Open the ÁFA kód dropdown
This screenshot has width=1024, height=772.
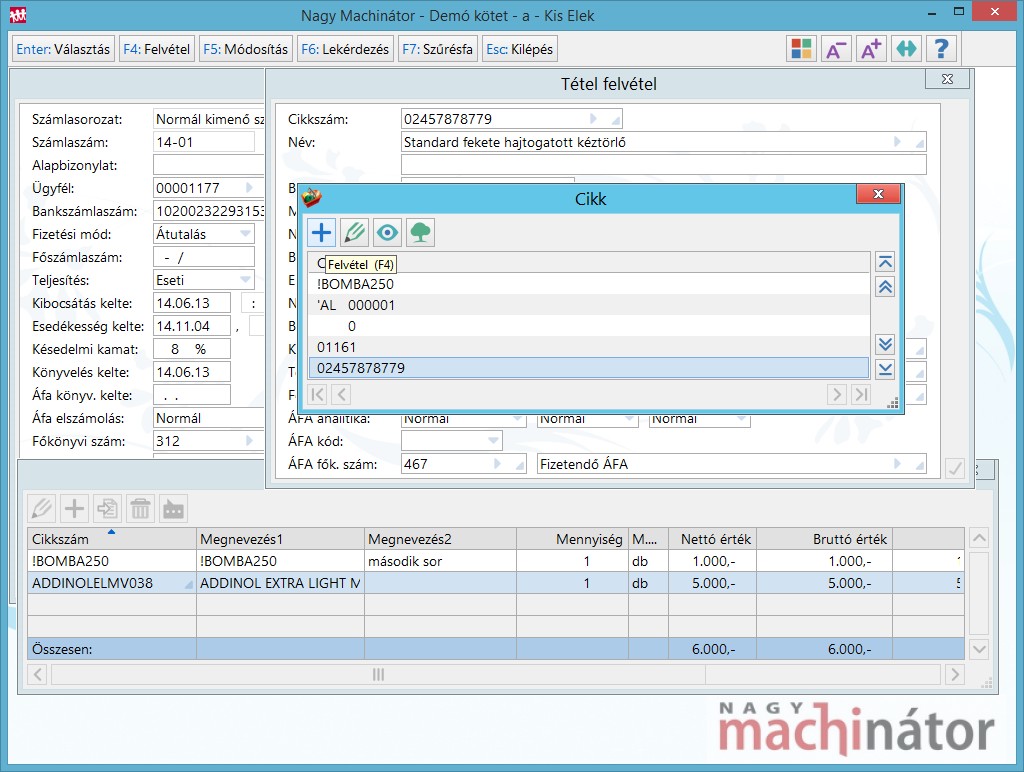coord(492,441)
